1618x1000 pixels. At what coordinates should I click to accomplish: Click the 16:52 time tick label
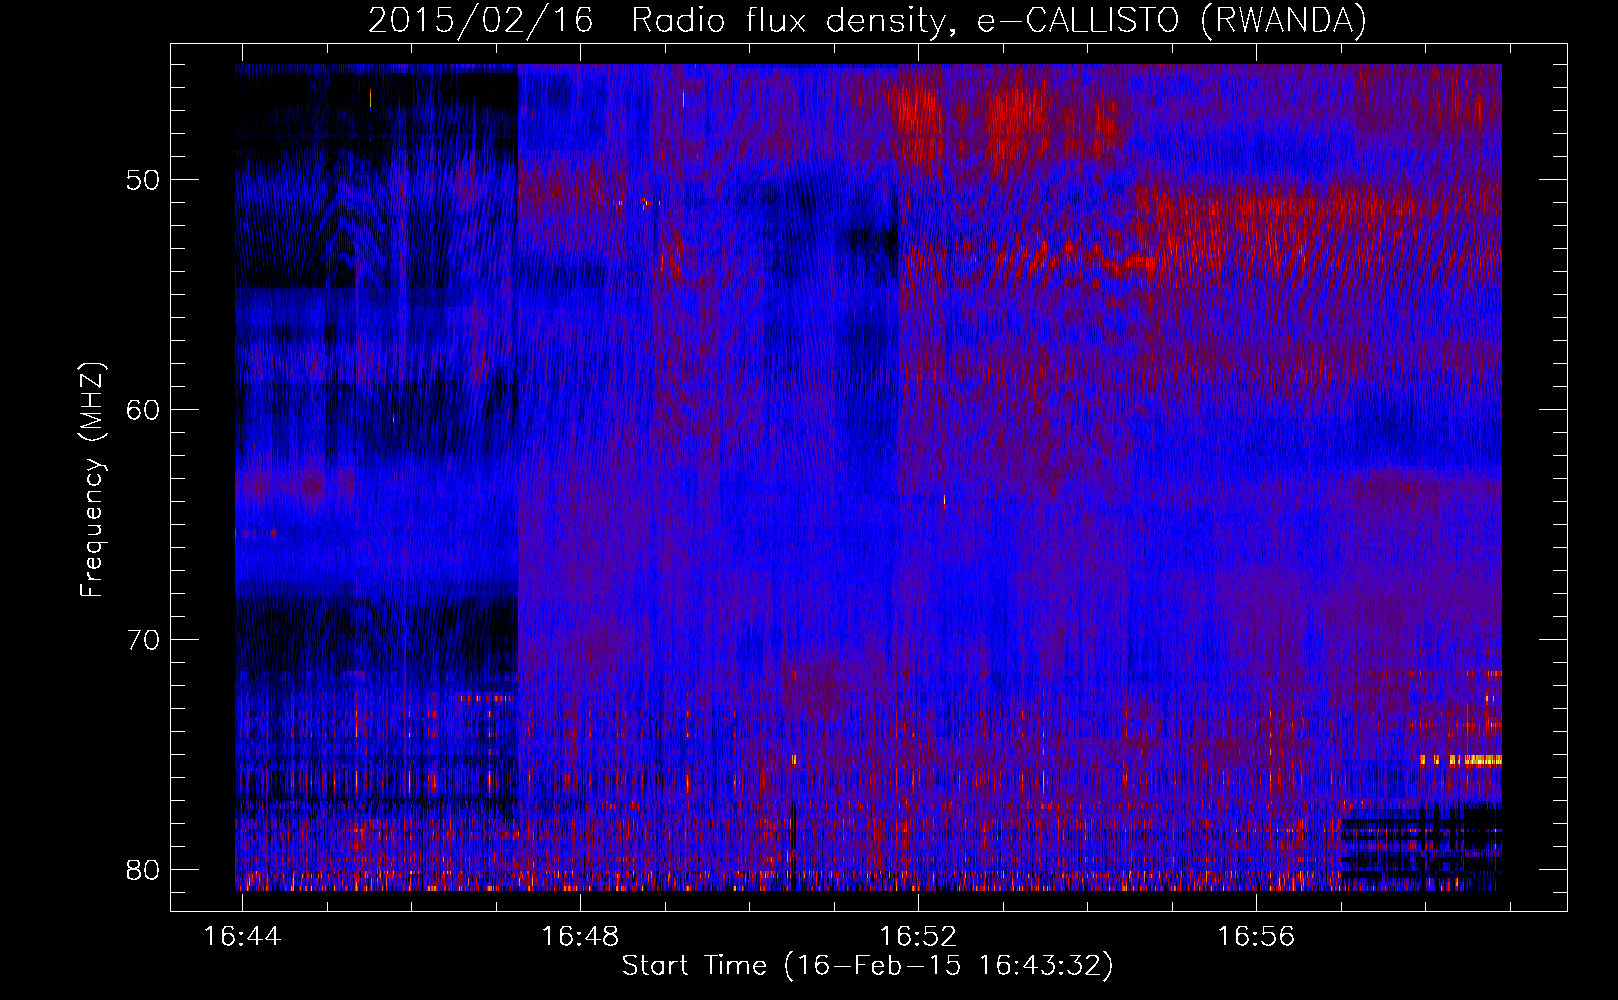coord(918,937)
